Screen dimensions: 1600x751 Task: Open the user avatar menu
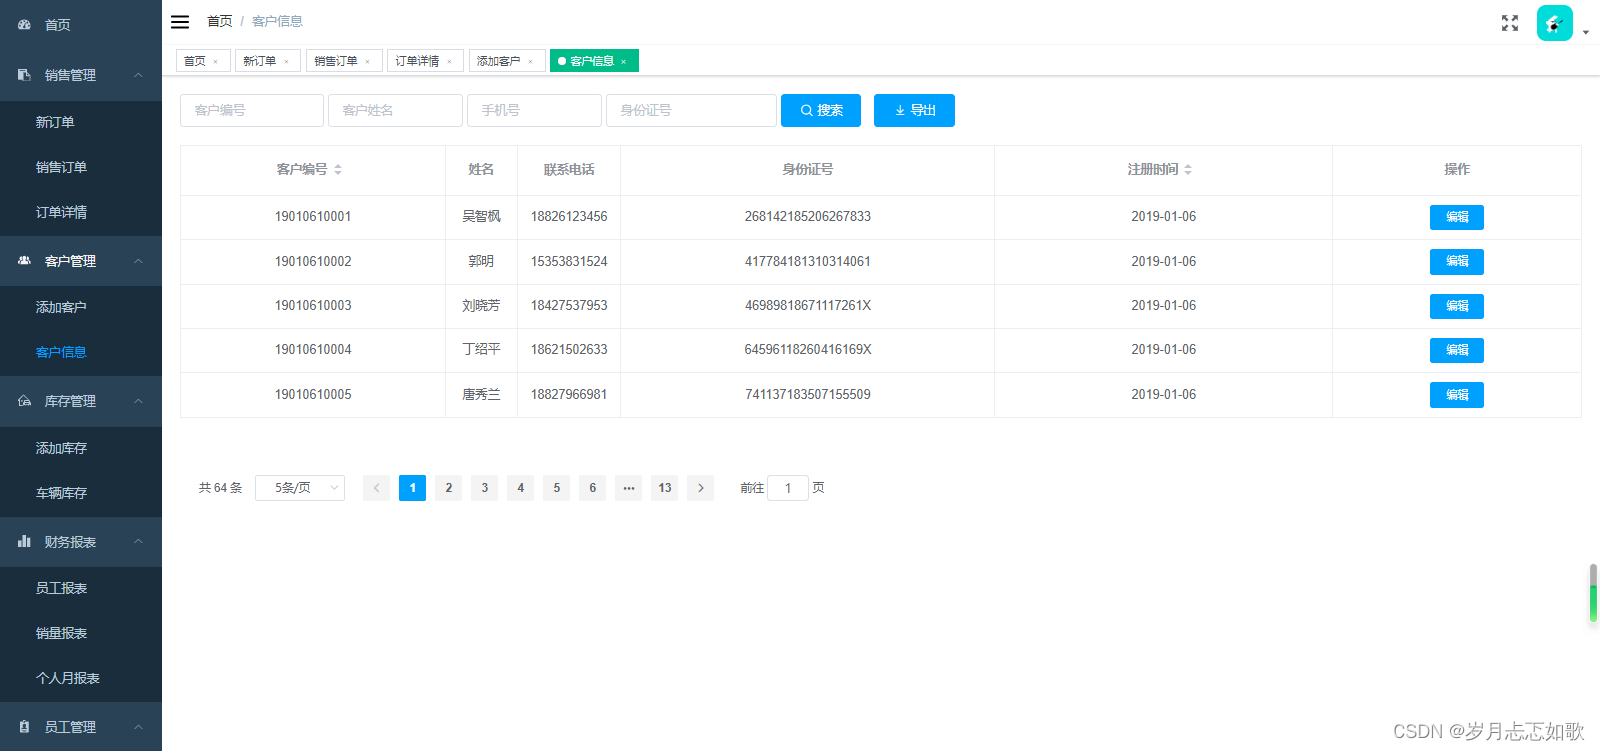(1554, 23)
